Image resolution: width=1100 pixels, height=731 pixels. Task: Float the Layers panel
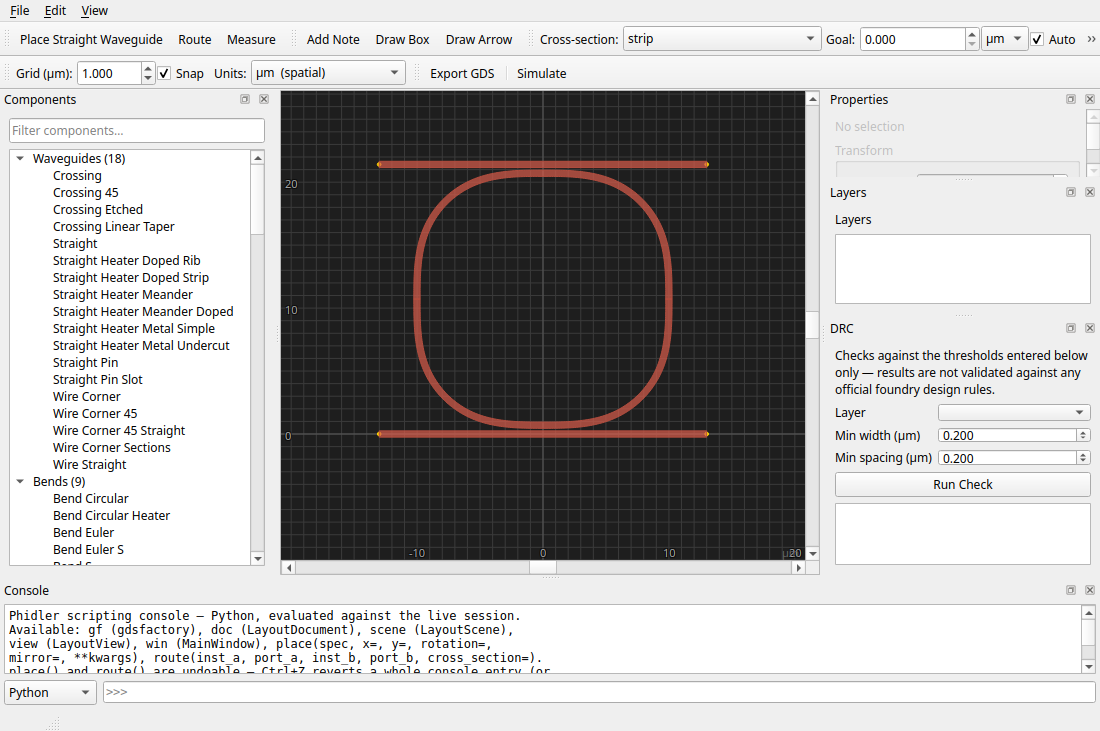pyautogui.click(x=1071, y=192)
